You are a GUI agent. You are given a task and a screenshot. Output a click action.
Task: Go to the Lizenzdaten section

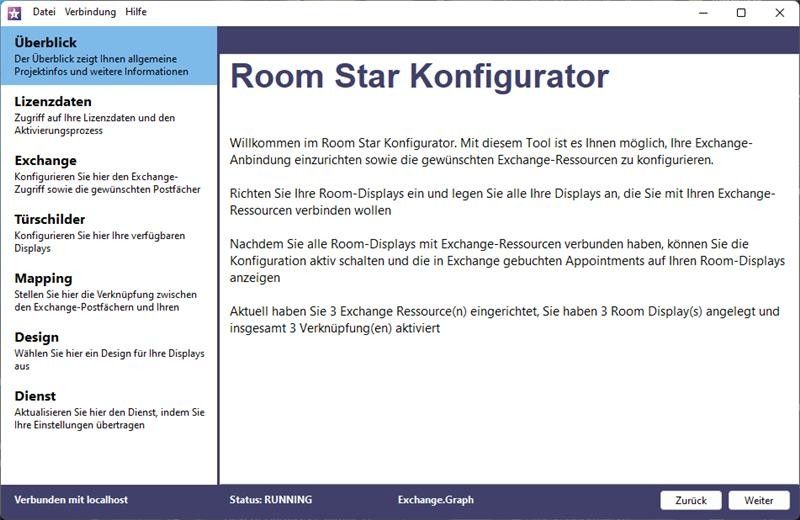coord(109,115)
